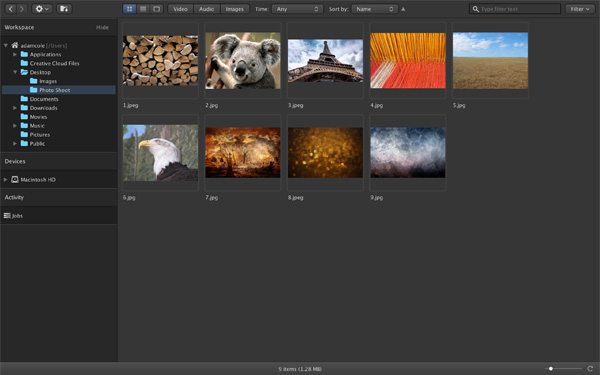
Task: Open the Sort by Name dropdown
Action: click(374, 9)
